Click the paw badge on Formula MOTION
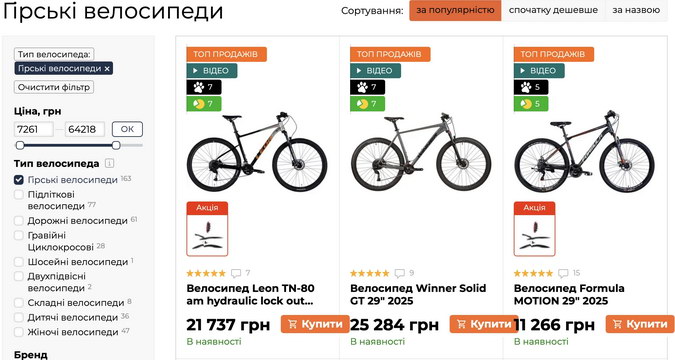Screen dimensions: 675x360 [531, 87]
